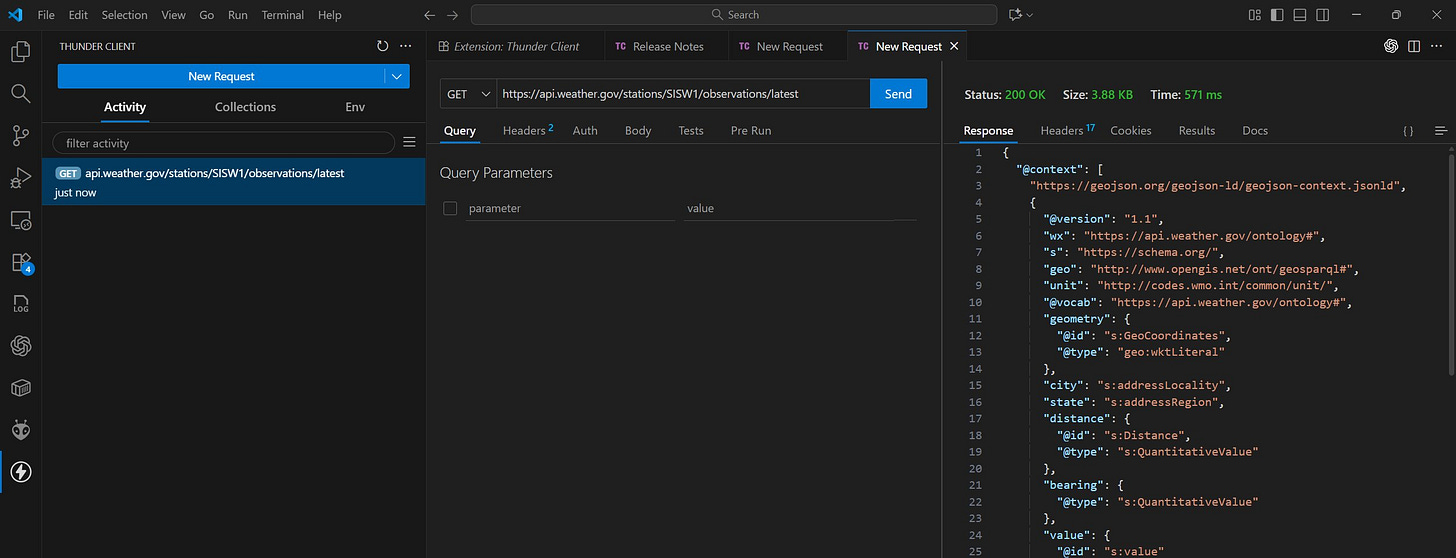
Task: Click the filter activity search box
Action: pos(223,143)
